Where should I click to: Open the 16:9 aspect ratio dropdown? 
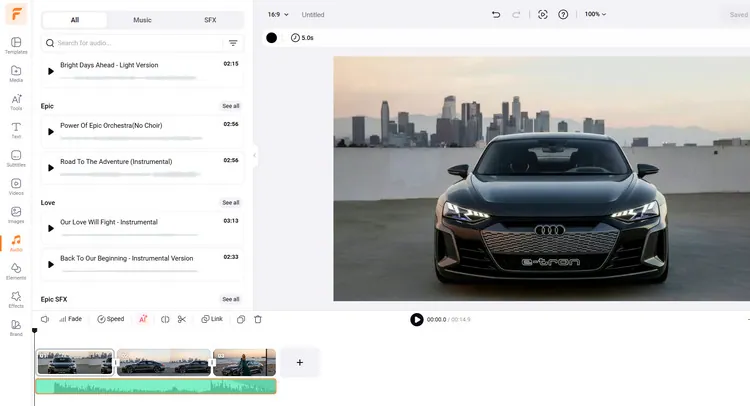pyautogui.click(x=278, y=15)
